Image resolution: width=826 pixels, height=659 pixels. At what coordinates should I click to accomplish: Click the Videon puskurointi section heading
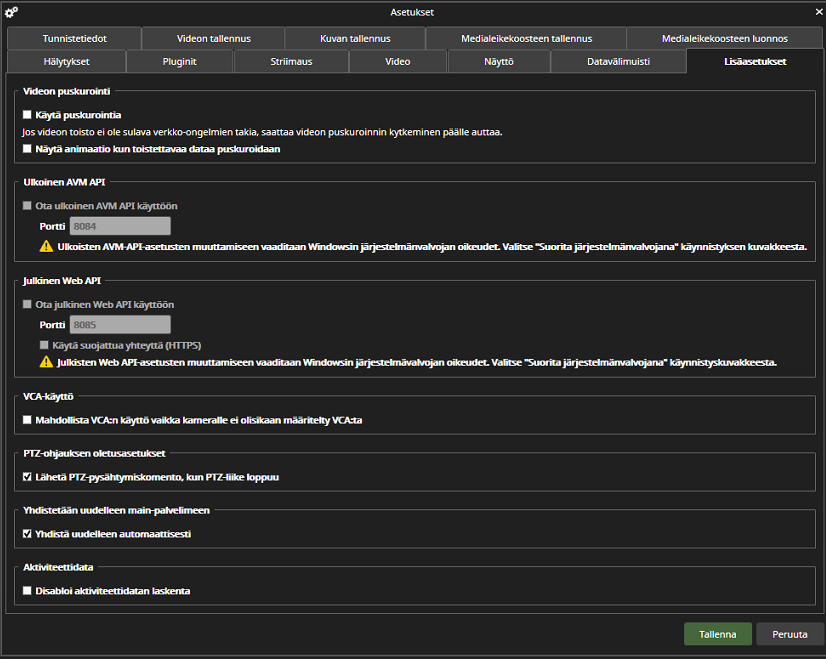click(x=67, y=91)
